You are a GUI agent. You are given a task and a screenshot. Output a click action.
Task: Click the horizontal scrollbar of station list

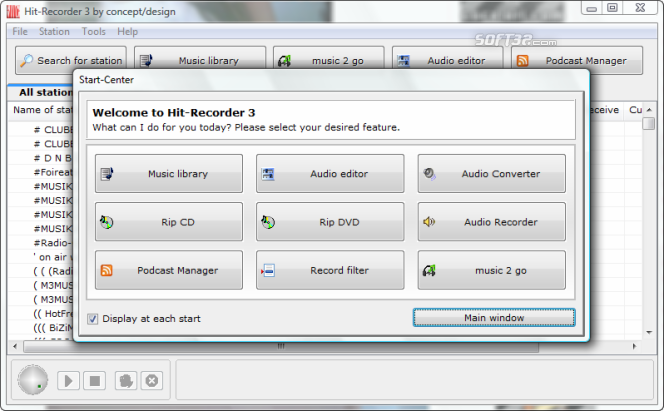(281, 346)
